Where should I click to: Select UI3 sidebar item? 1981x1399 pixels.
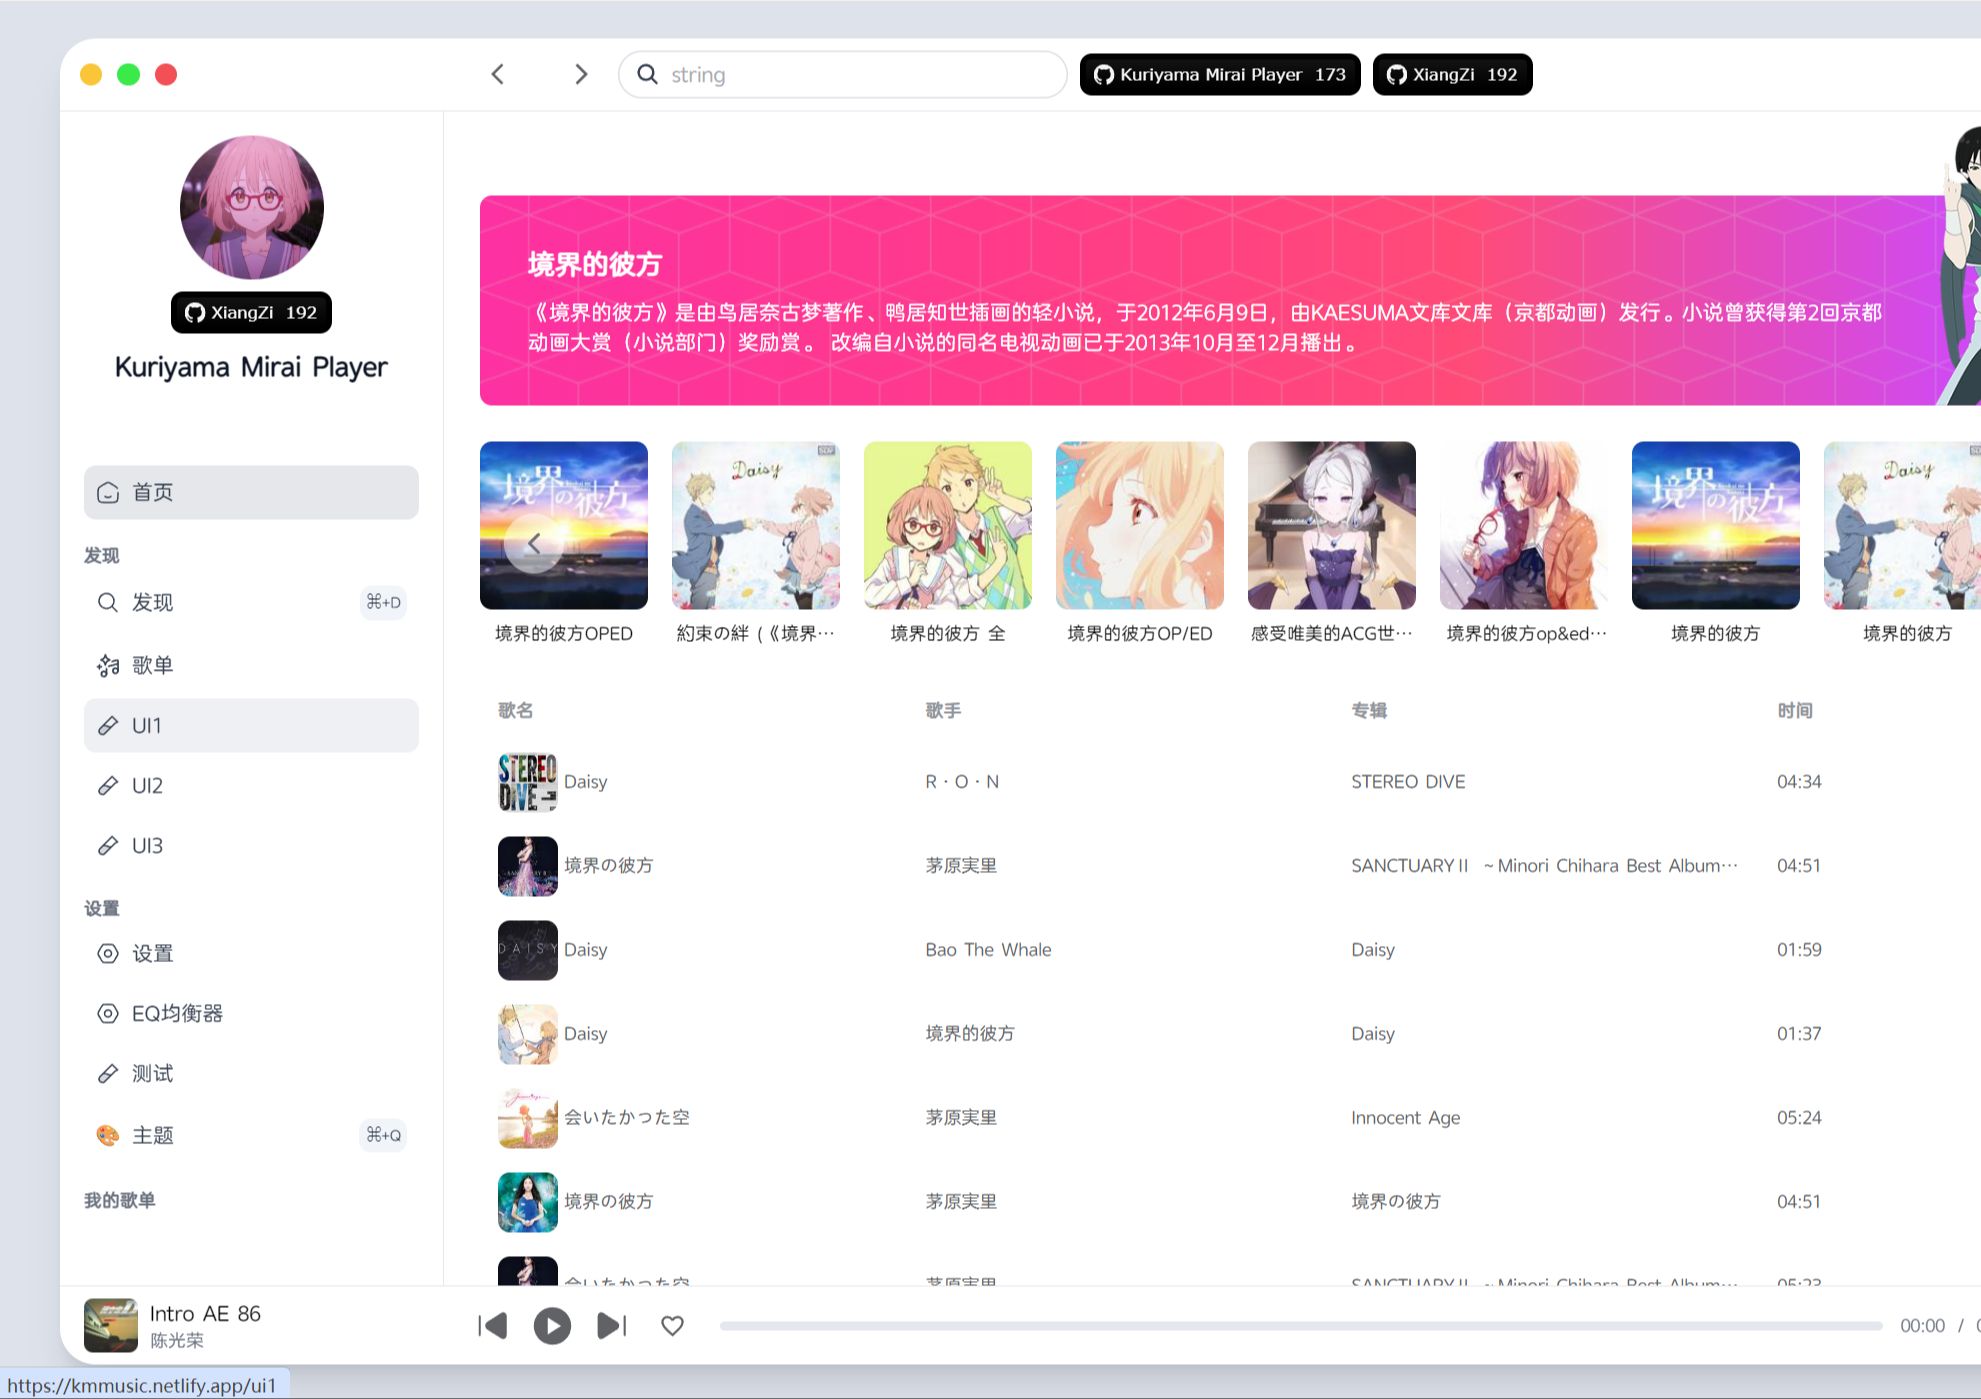click(x=251, y=845)
